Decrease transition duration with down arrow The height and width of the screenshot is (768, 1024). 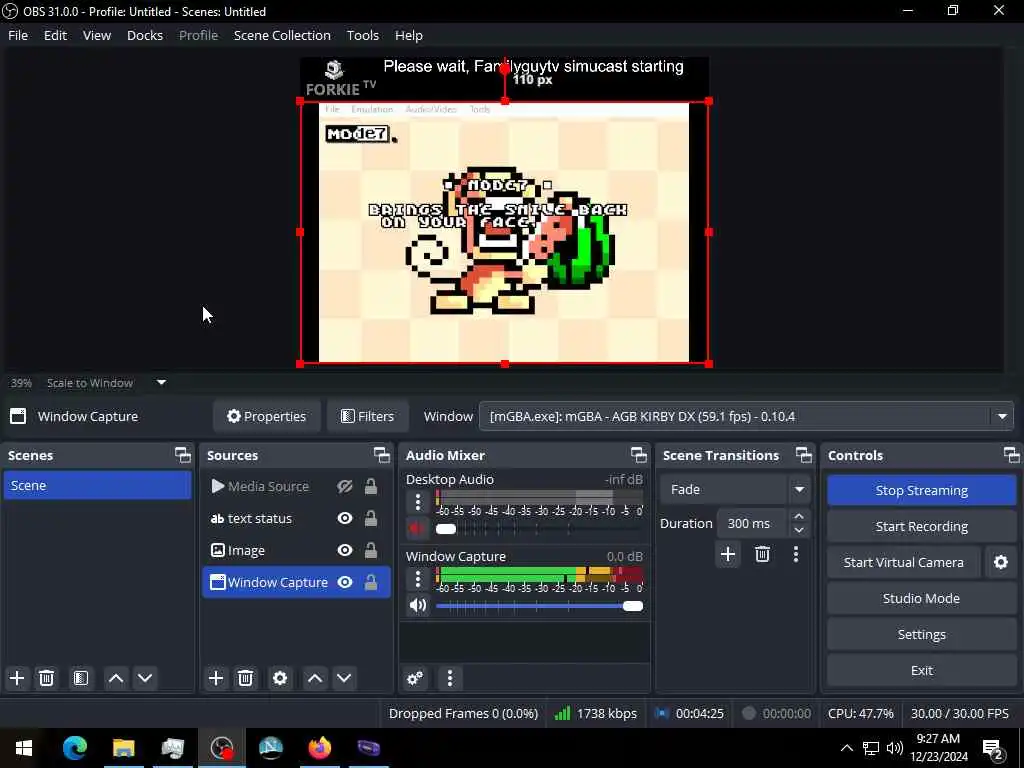[799, 530]
